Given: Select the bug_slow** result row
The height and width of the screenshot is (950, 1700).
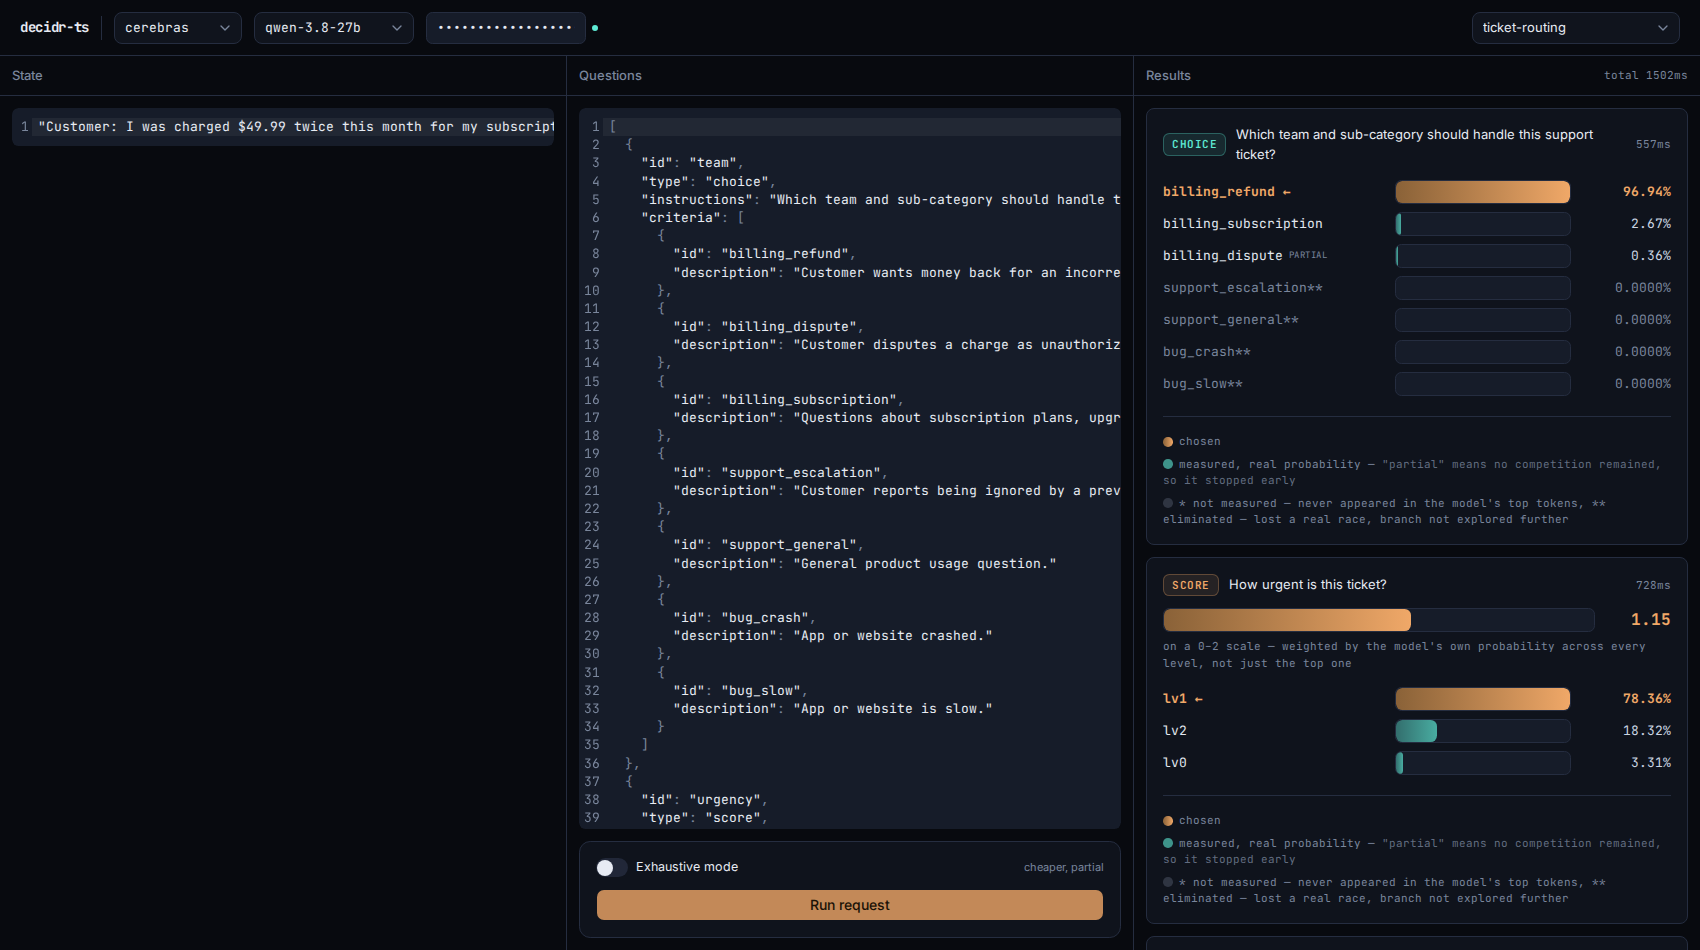Looking at the screenshot, I should [x=1417, y=384].
